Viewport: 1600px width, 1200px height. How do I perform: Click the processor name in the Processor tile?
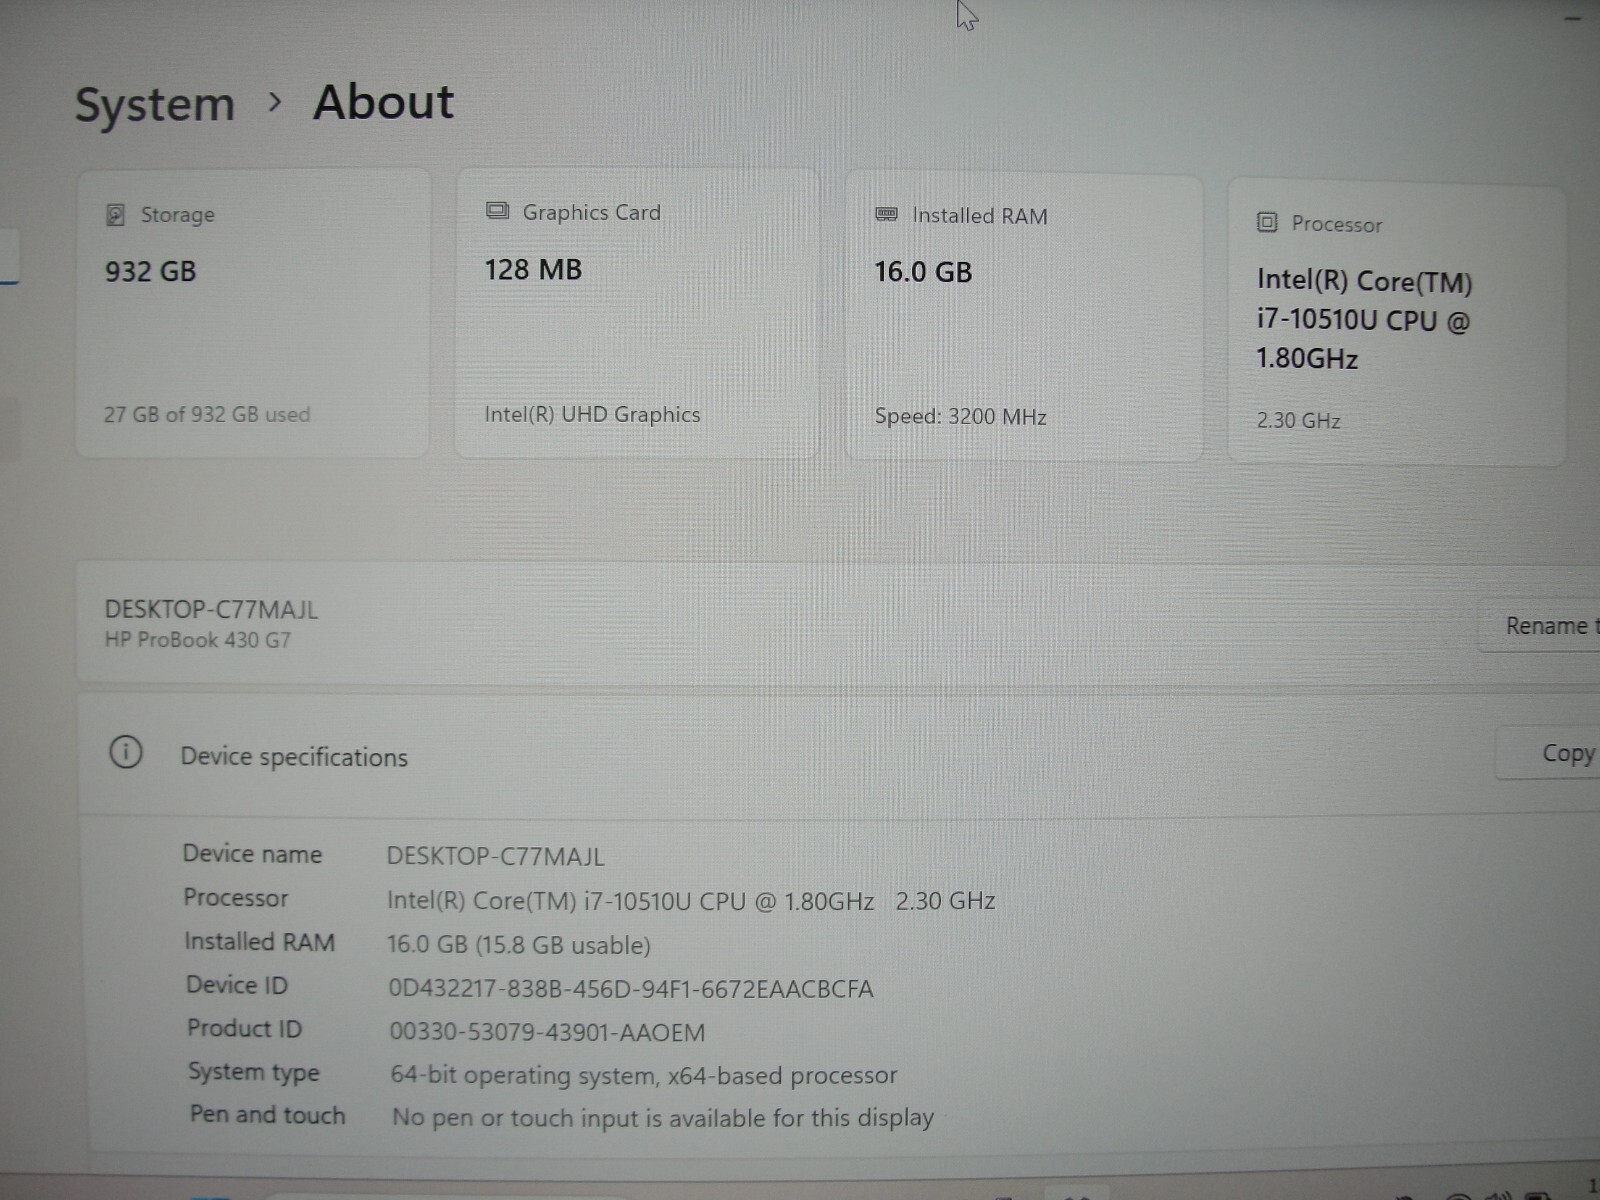point(1364,320)
